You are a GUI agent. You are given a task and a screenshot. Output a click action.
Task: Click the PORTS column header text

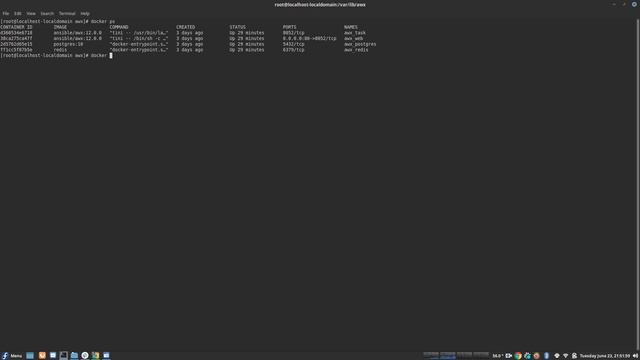pyautogui.click(x=289, y=27)
